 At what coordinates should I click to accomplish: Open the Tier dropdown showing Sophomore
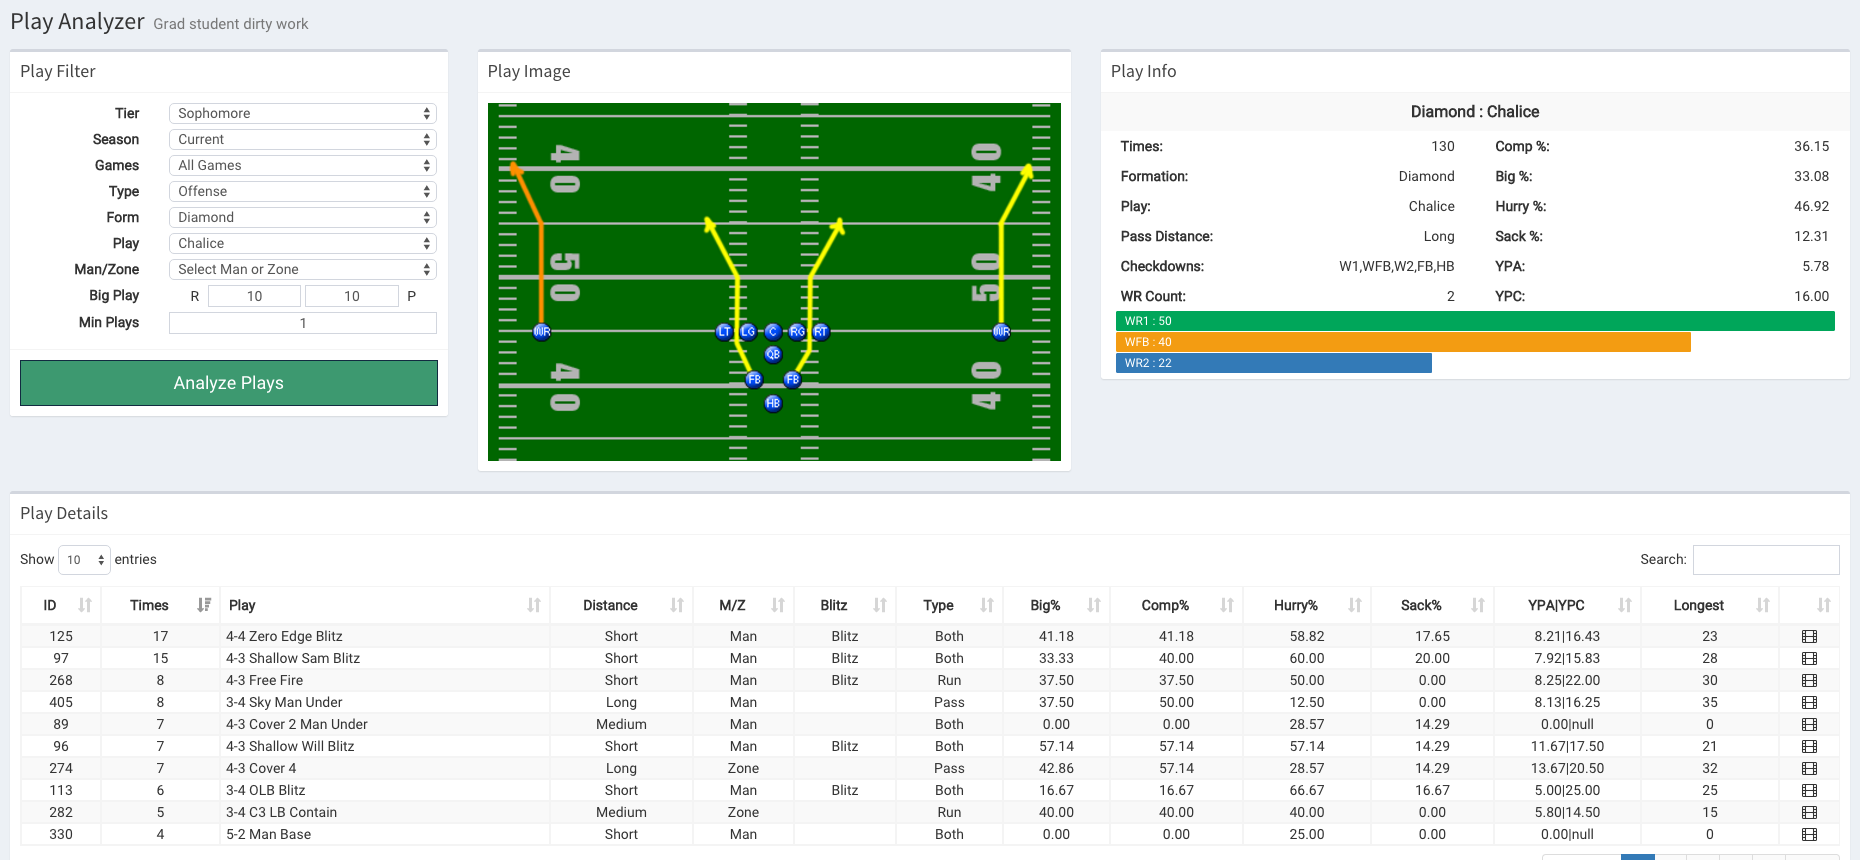302,114
